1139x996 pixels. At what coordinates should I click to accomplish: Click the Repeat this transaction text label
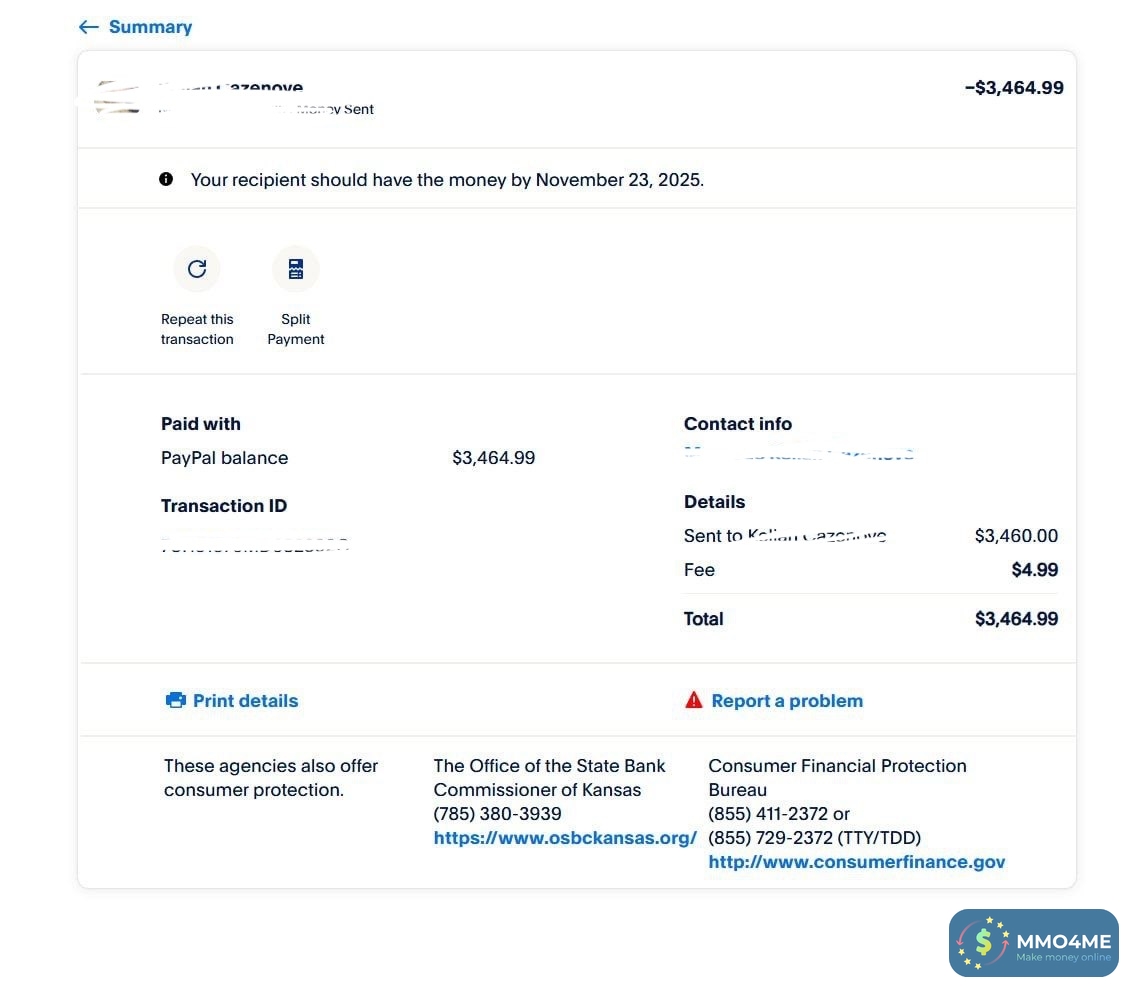point(197,329)
